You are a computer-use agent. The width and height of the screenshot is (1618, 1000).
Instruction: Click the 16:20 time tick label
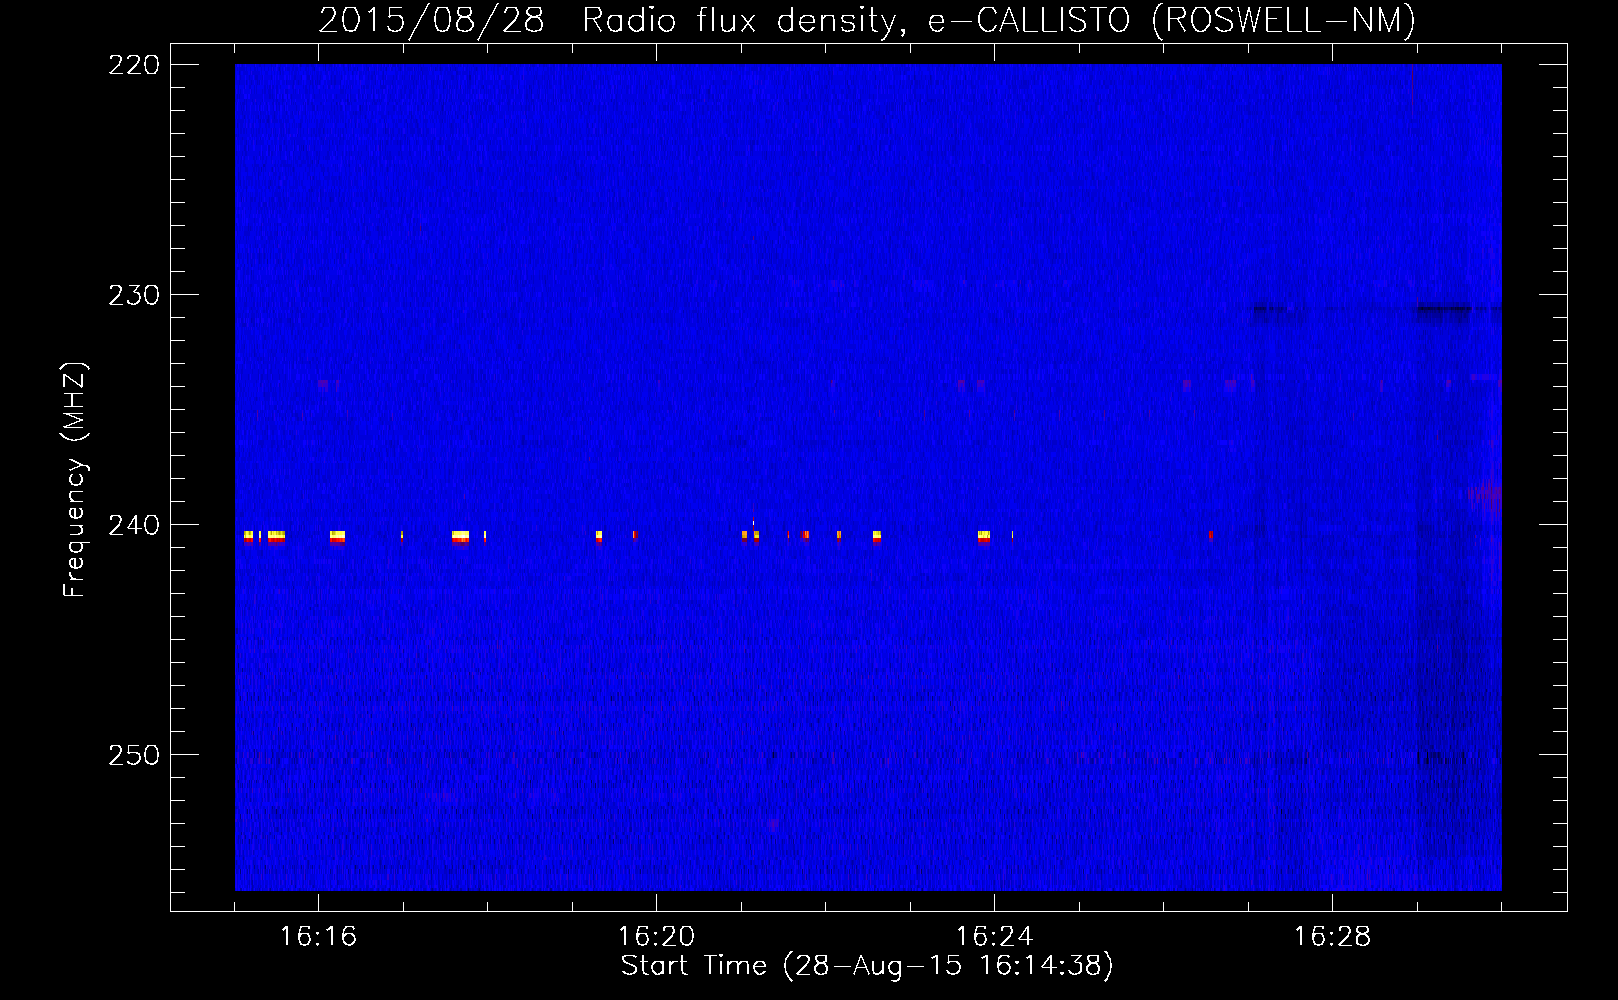656,937
